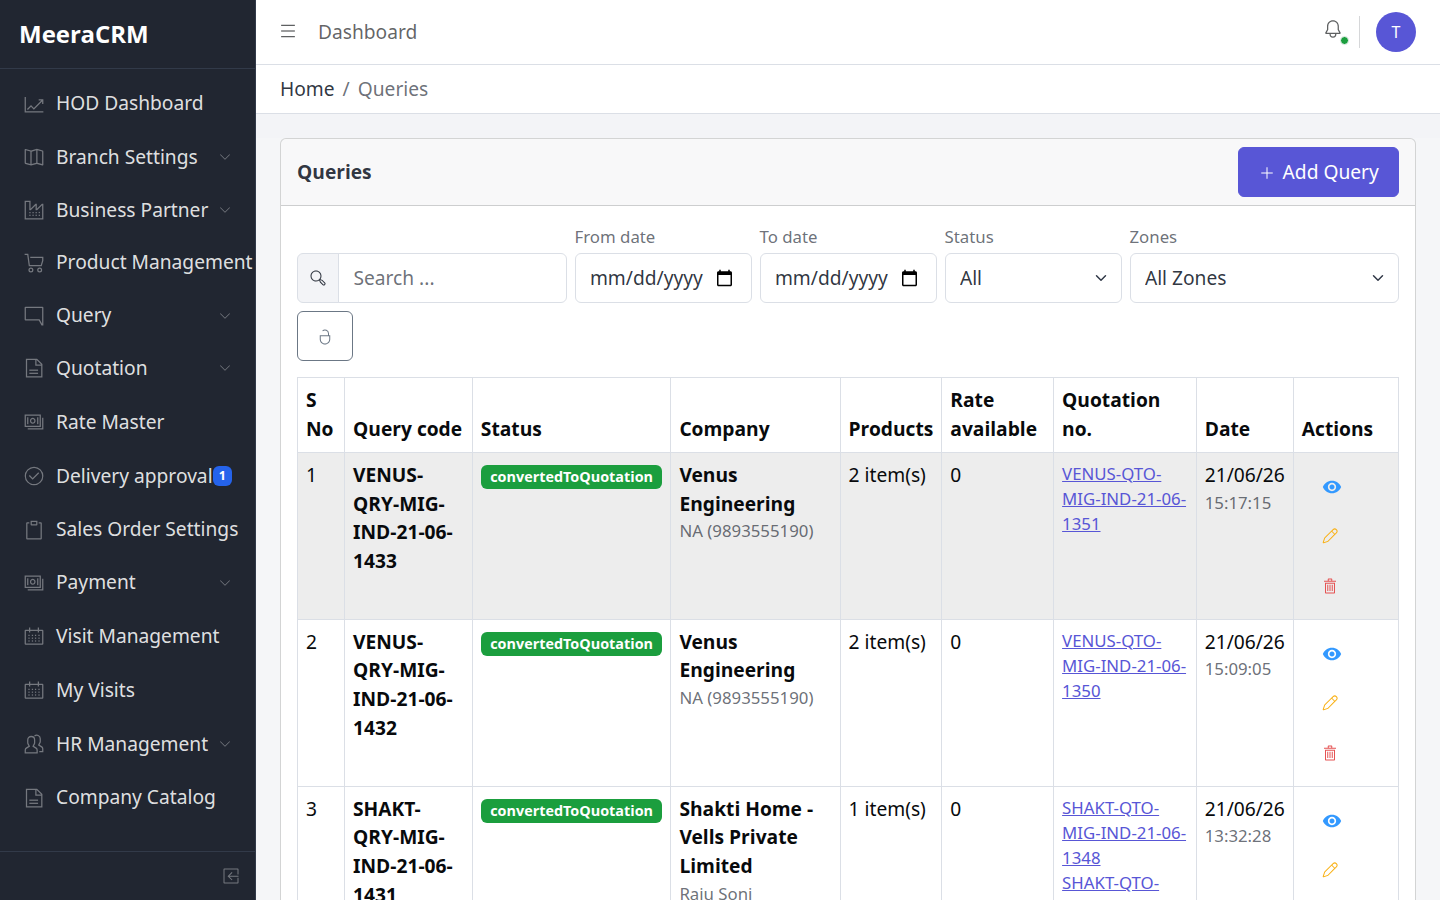Click the Sales Order Settings clipboard icon

[34, 529]
